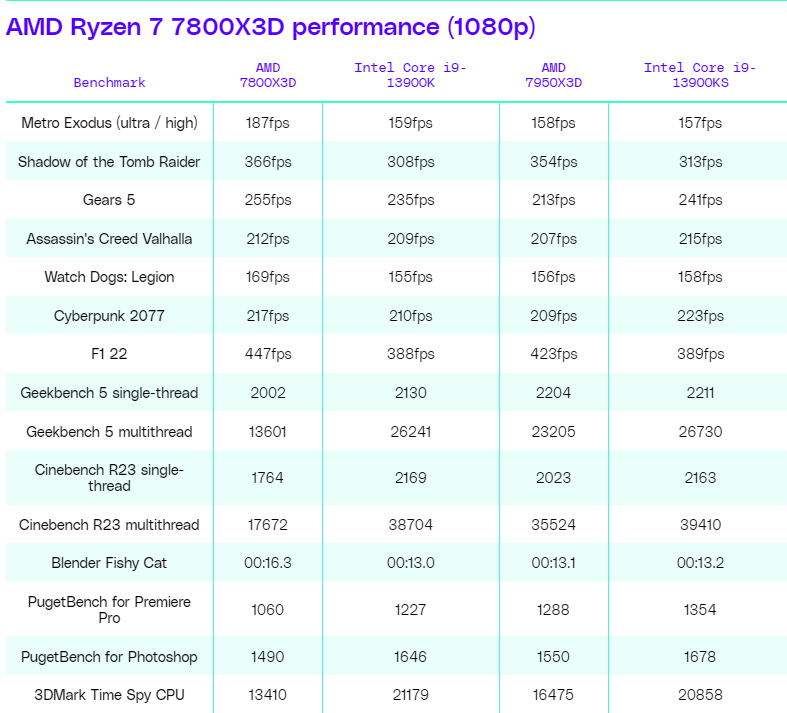This screenshot has width=787, height=713.
Task: Click the Cinebench R23 single-thread label
Action: click(109, 478)
